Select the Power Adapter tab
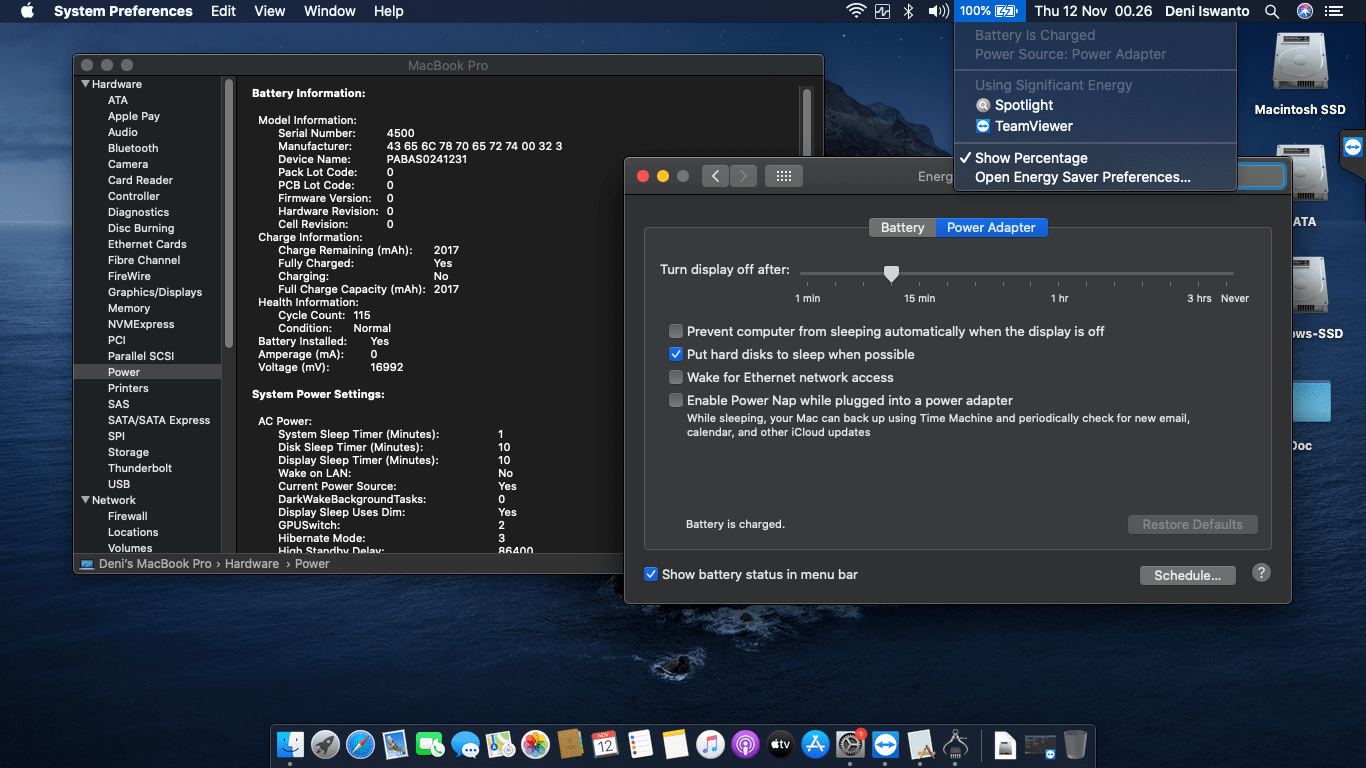This screenshot has height=768, width=1366. 991,227
